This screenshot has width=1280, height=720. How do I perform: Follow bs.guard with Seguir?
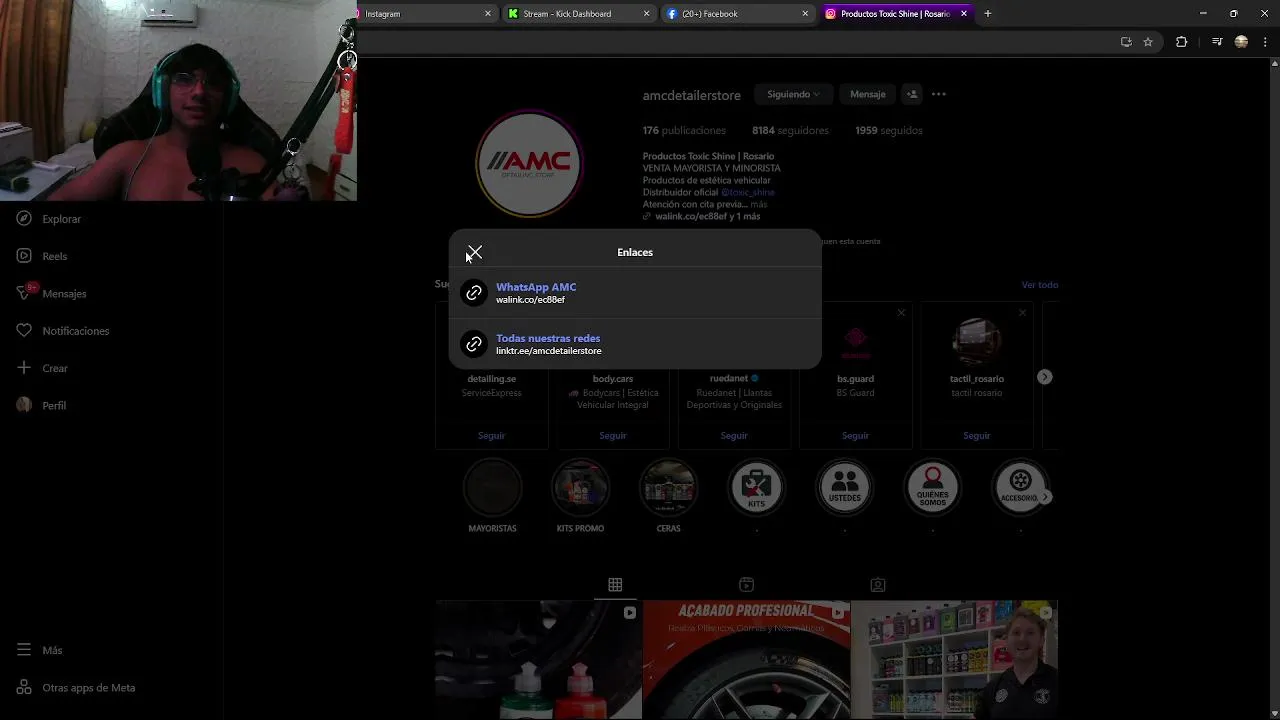point(855,436)
